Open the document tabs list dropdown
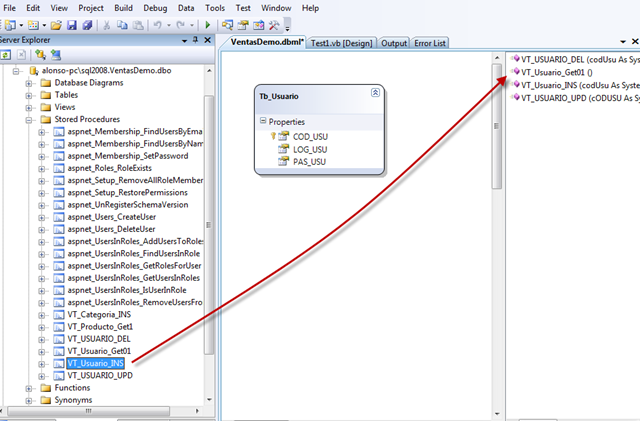This screenshot has height=421, width=640. click(623, 41)
